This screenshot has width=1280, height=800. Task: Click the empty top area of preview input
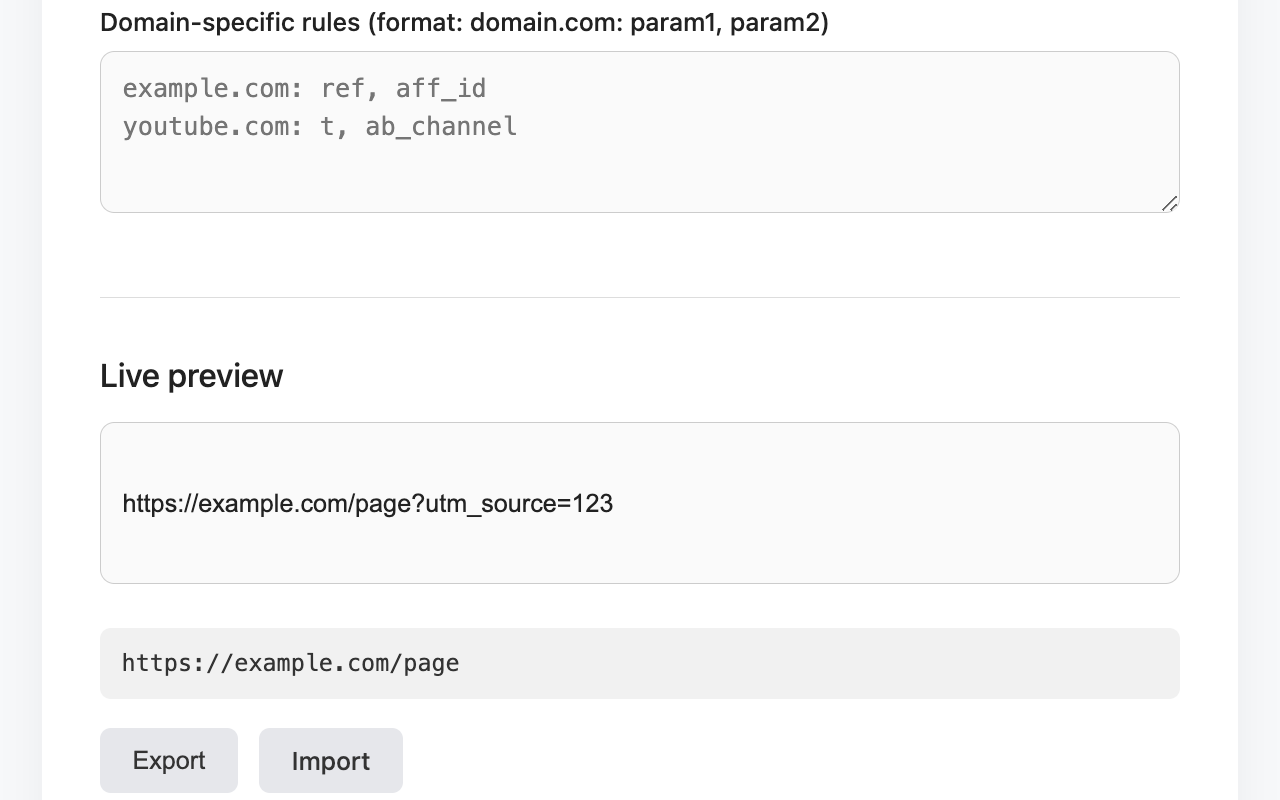coord(640,452)
